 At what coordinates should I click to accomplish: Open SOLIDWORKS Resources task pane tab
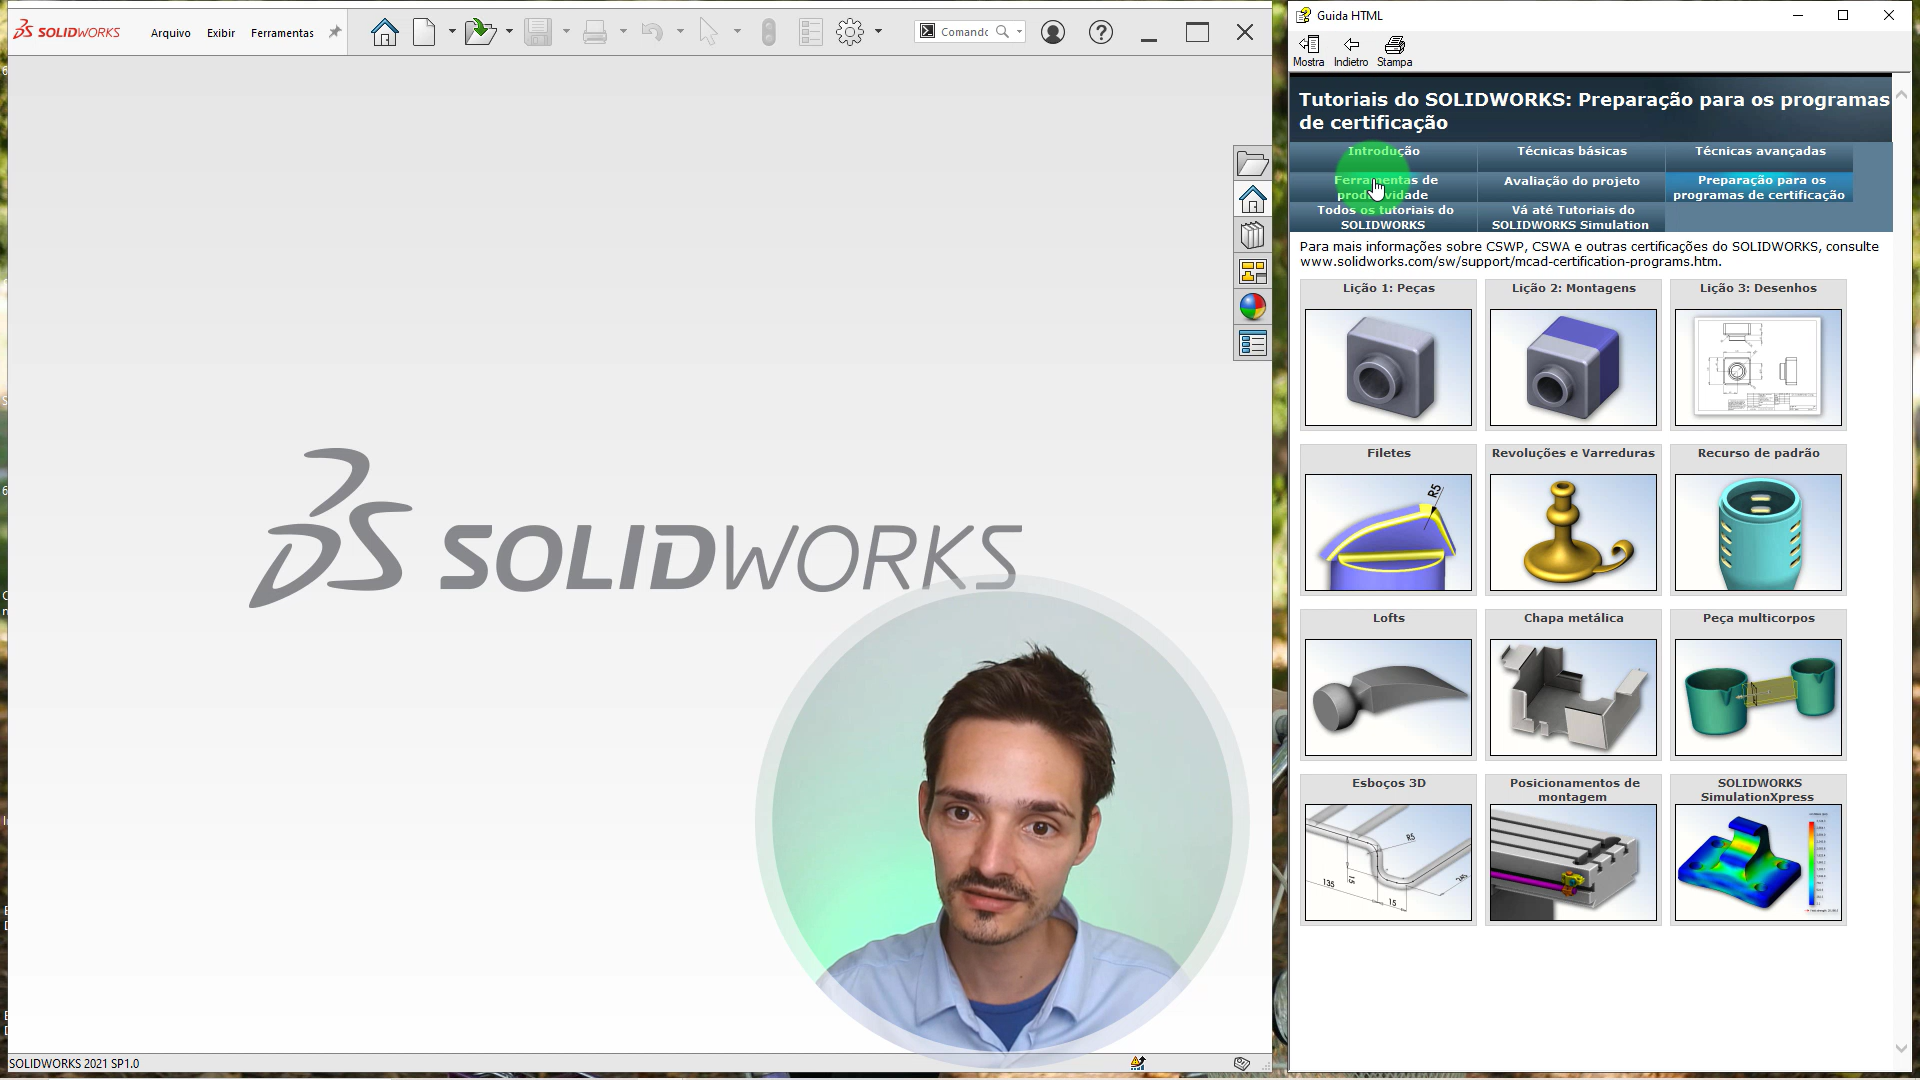coord(1252,200)
